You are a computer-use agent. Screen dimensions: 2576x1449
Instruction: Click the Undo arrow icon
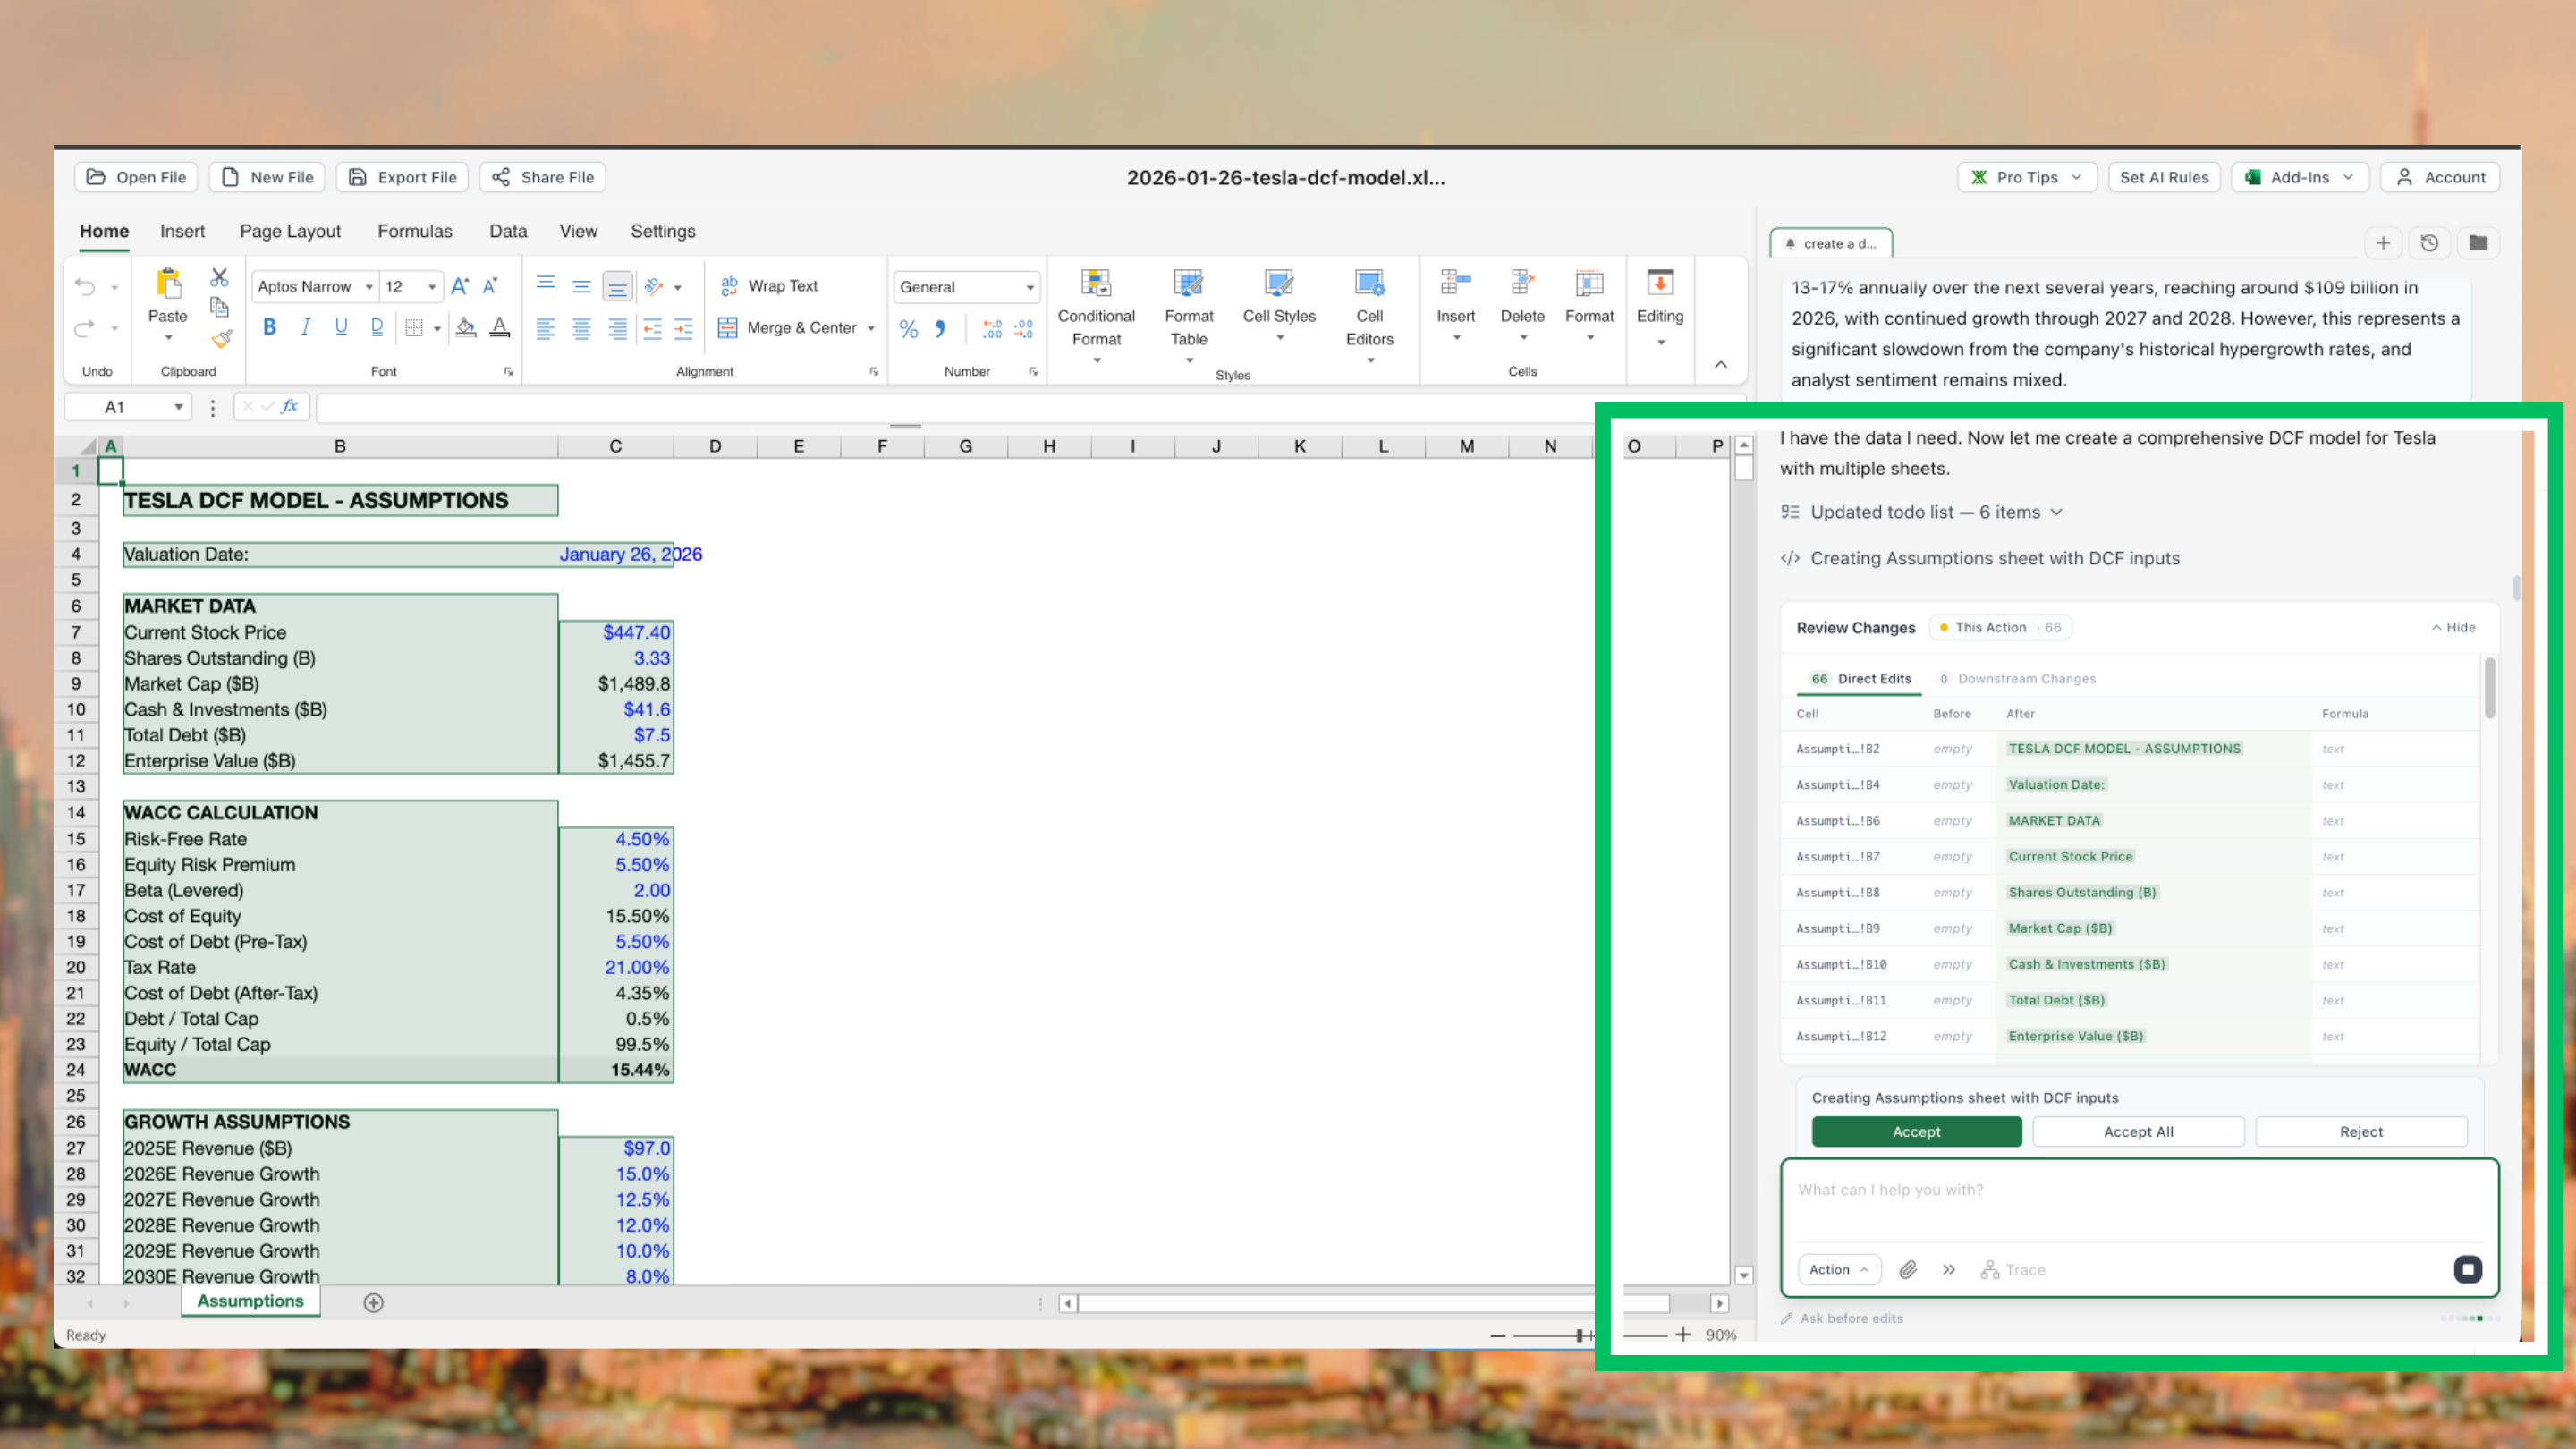tap(85, 287)
